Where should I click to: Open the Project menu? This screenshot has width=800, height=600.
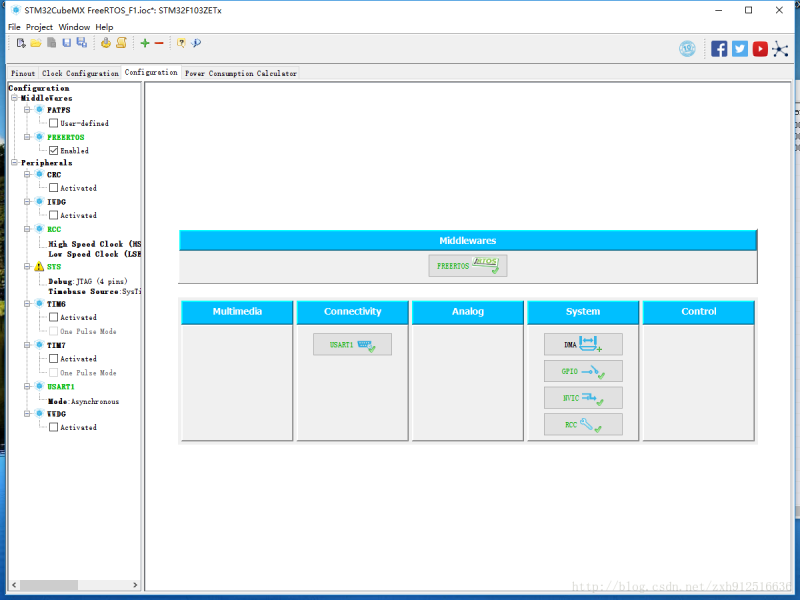(39, 27)
